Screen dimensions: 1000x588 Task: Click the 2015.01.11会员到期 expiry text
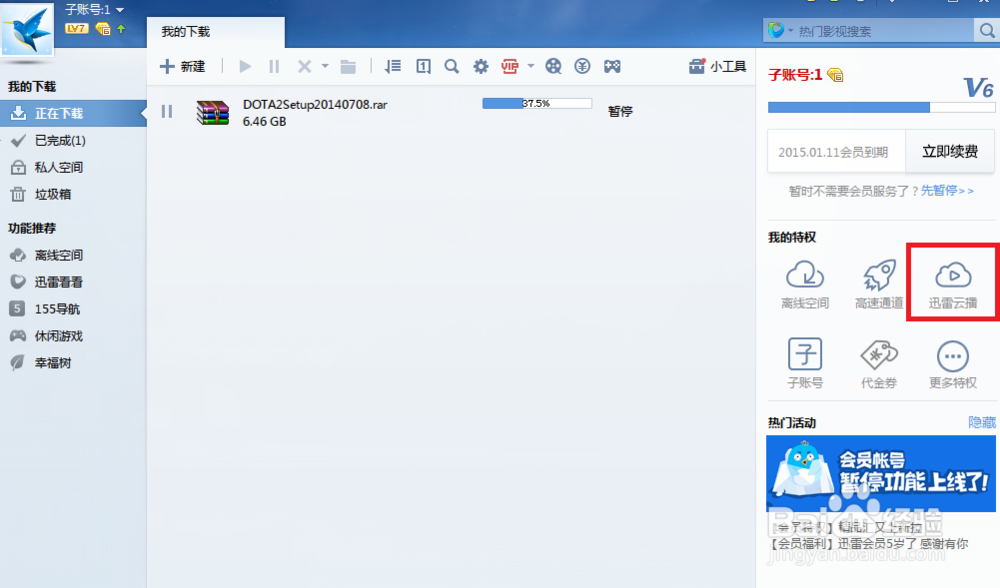pyautogui.click(x=833, y=152)
